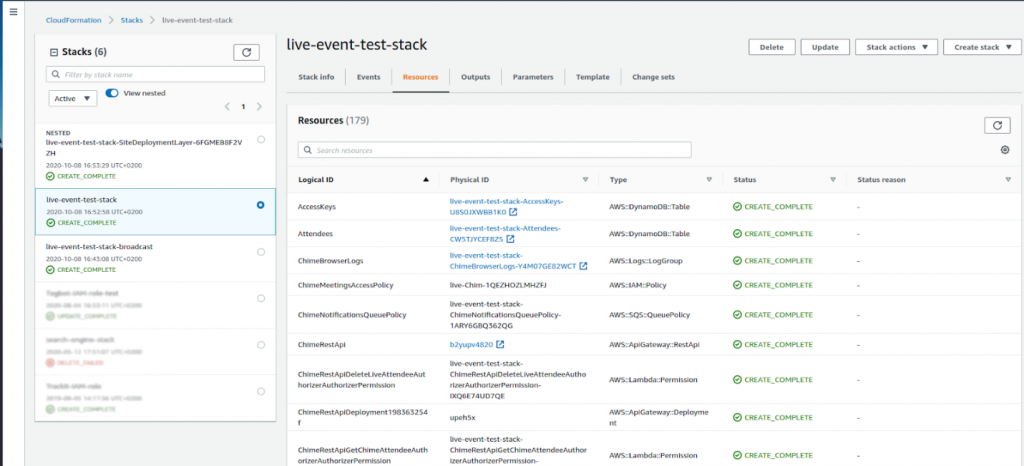The image size is (1024, 466).
Task: Expand the Stack actions dropdown
Action: [x=897, y=47]
